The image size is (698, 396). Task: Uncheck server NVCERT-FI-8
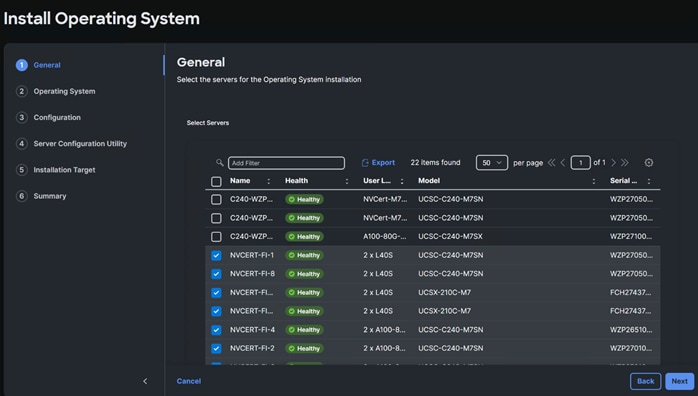click(216, 274)
